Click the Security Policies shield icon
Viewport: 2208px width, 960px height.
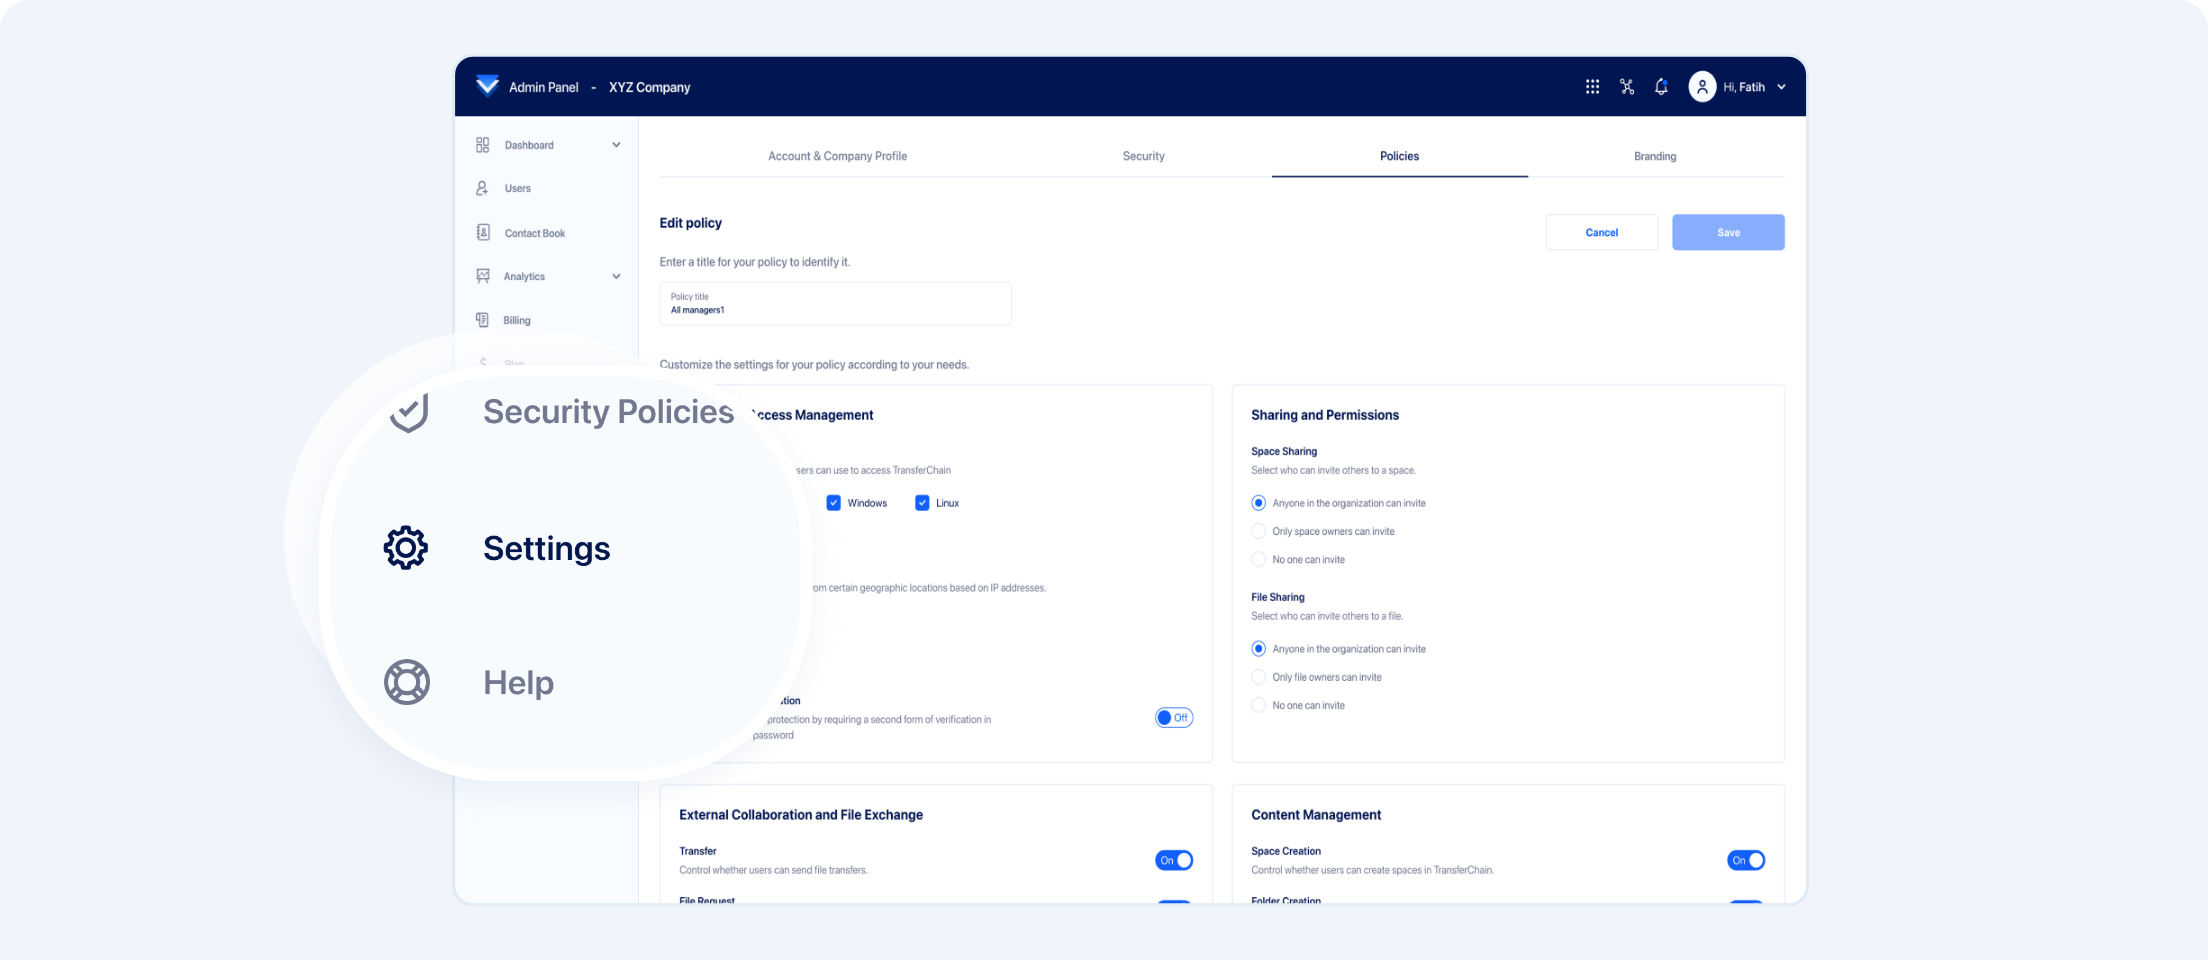pos(409,412)
